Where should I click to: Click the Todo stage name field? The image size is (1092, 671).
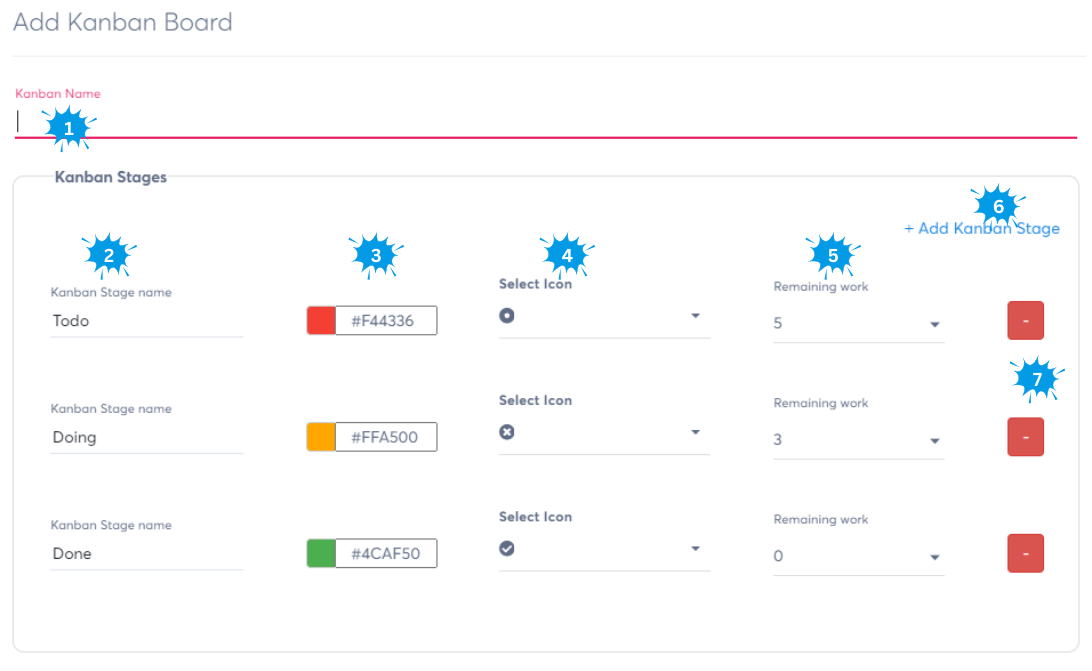pyautogui.click(x=146, y=321)
